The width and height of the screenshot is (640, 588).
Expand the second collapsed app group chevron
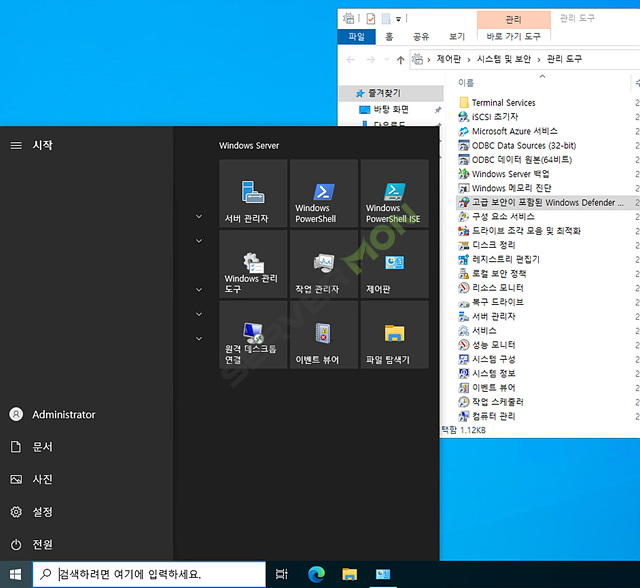pos(199,241)
